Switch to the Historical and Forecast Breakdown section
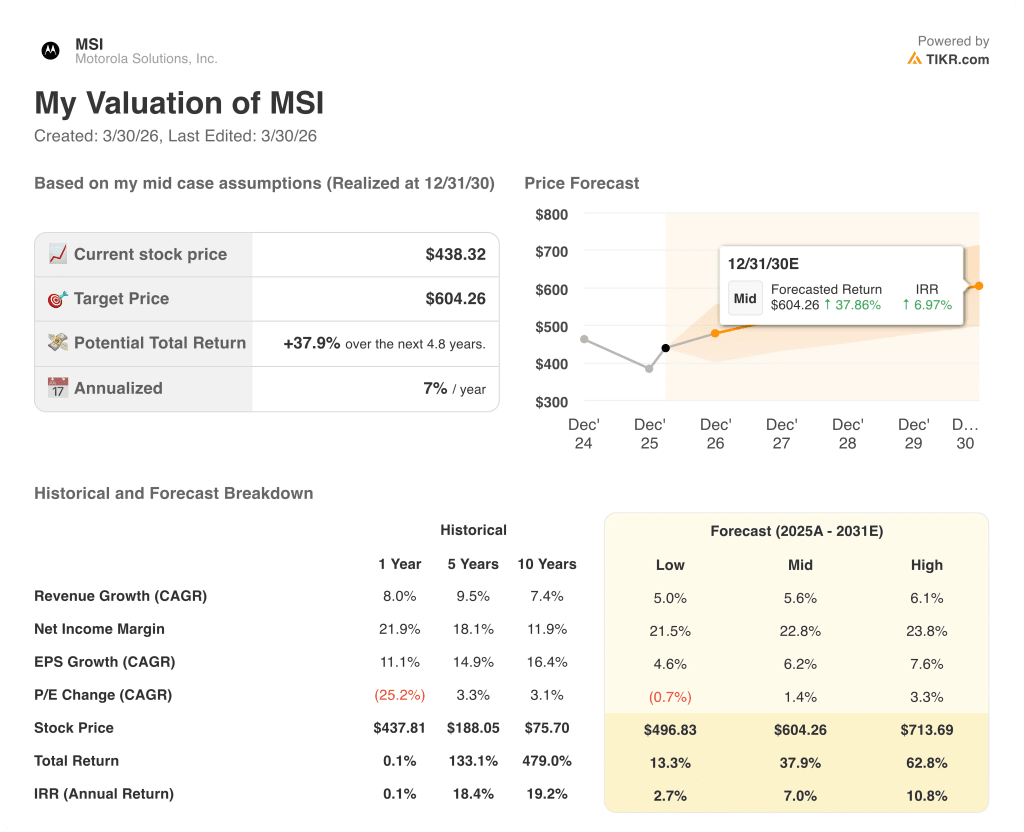 [173, 493]
